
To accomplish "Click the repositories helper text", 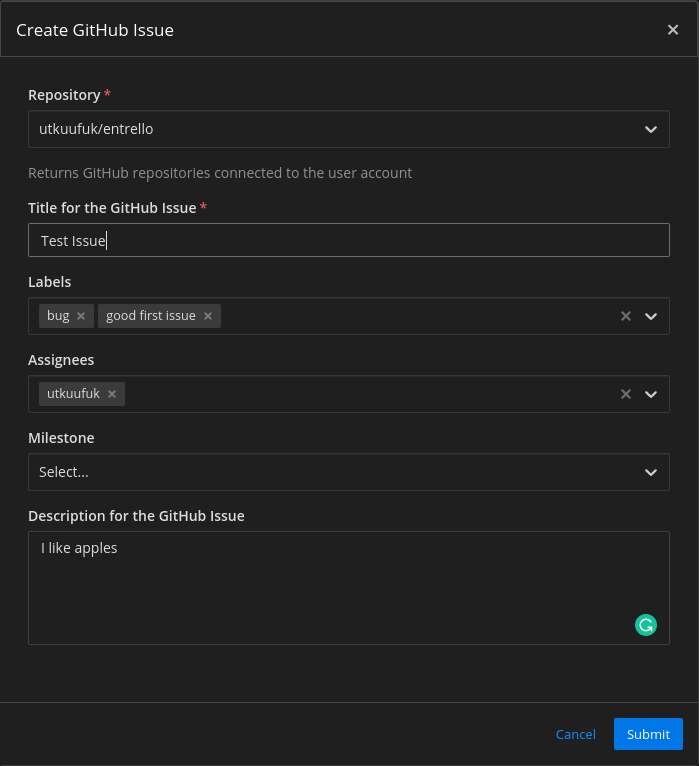I will [220, 173].
